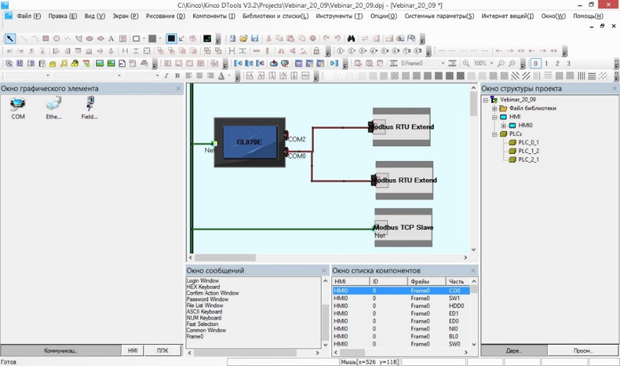The width and height of the screenshot is (620, 366).
Task: Select the arrow pointer tool
Action: pyautogui.click(x=10, y=38)
